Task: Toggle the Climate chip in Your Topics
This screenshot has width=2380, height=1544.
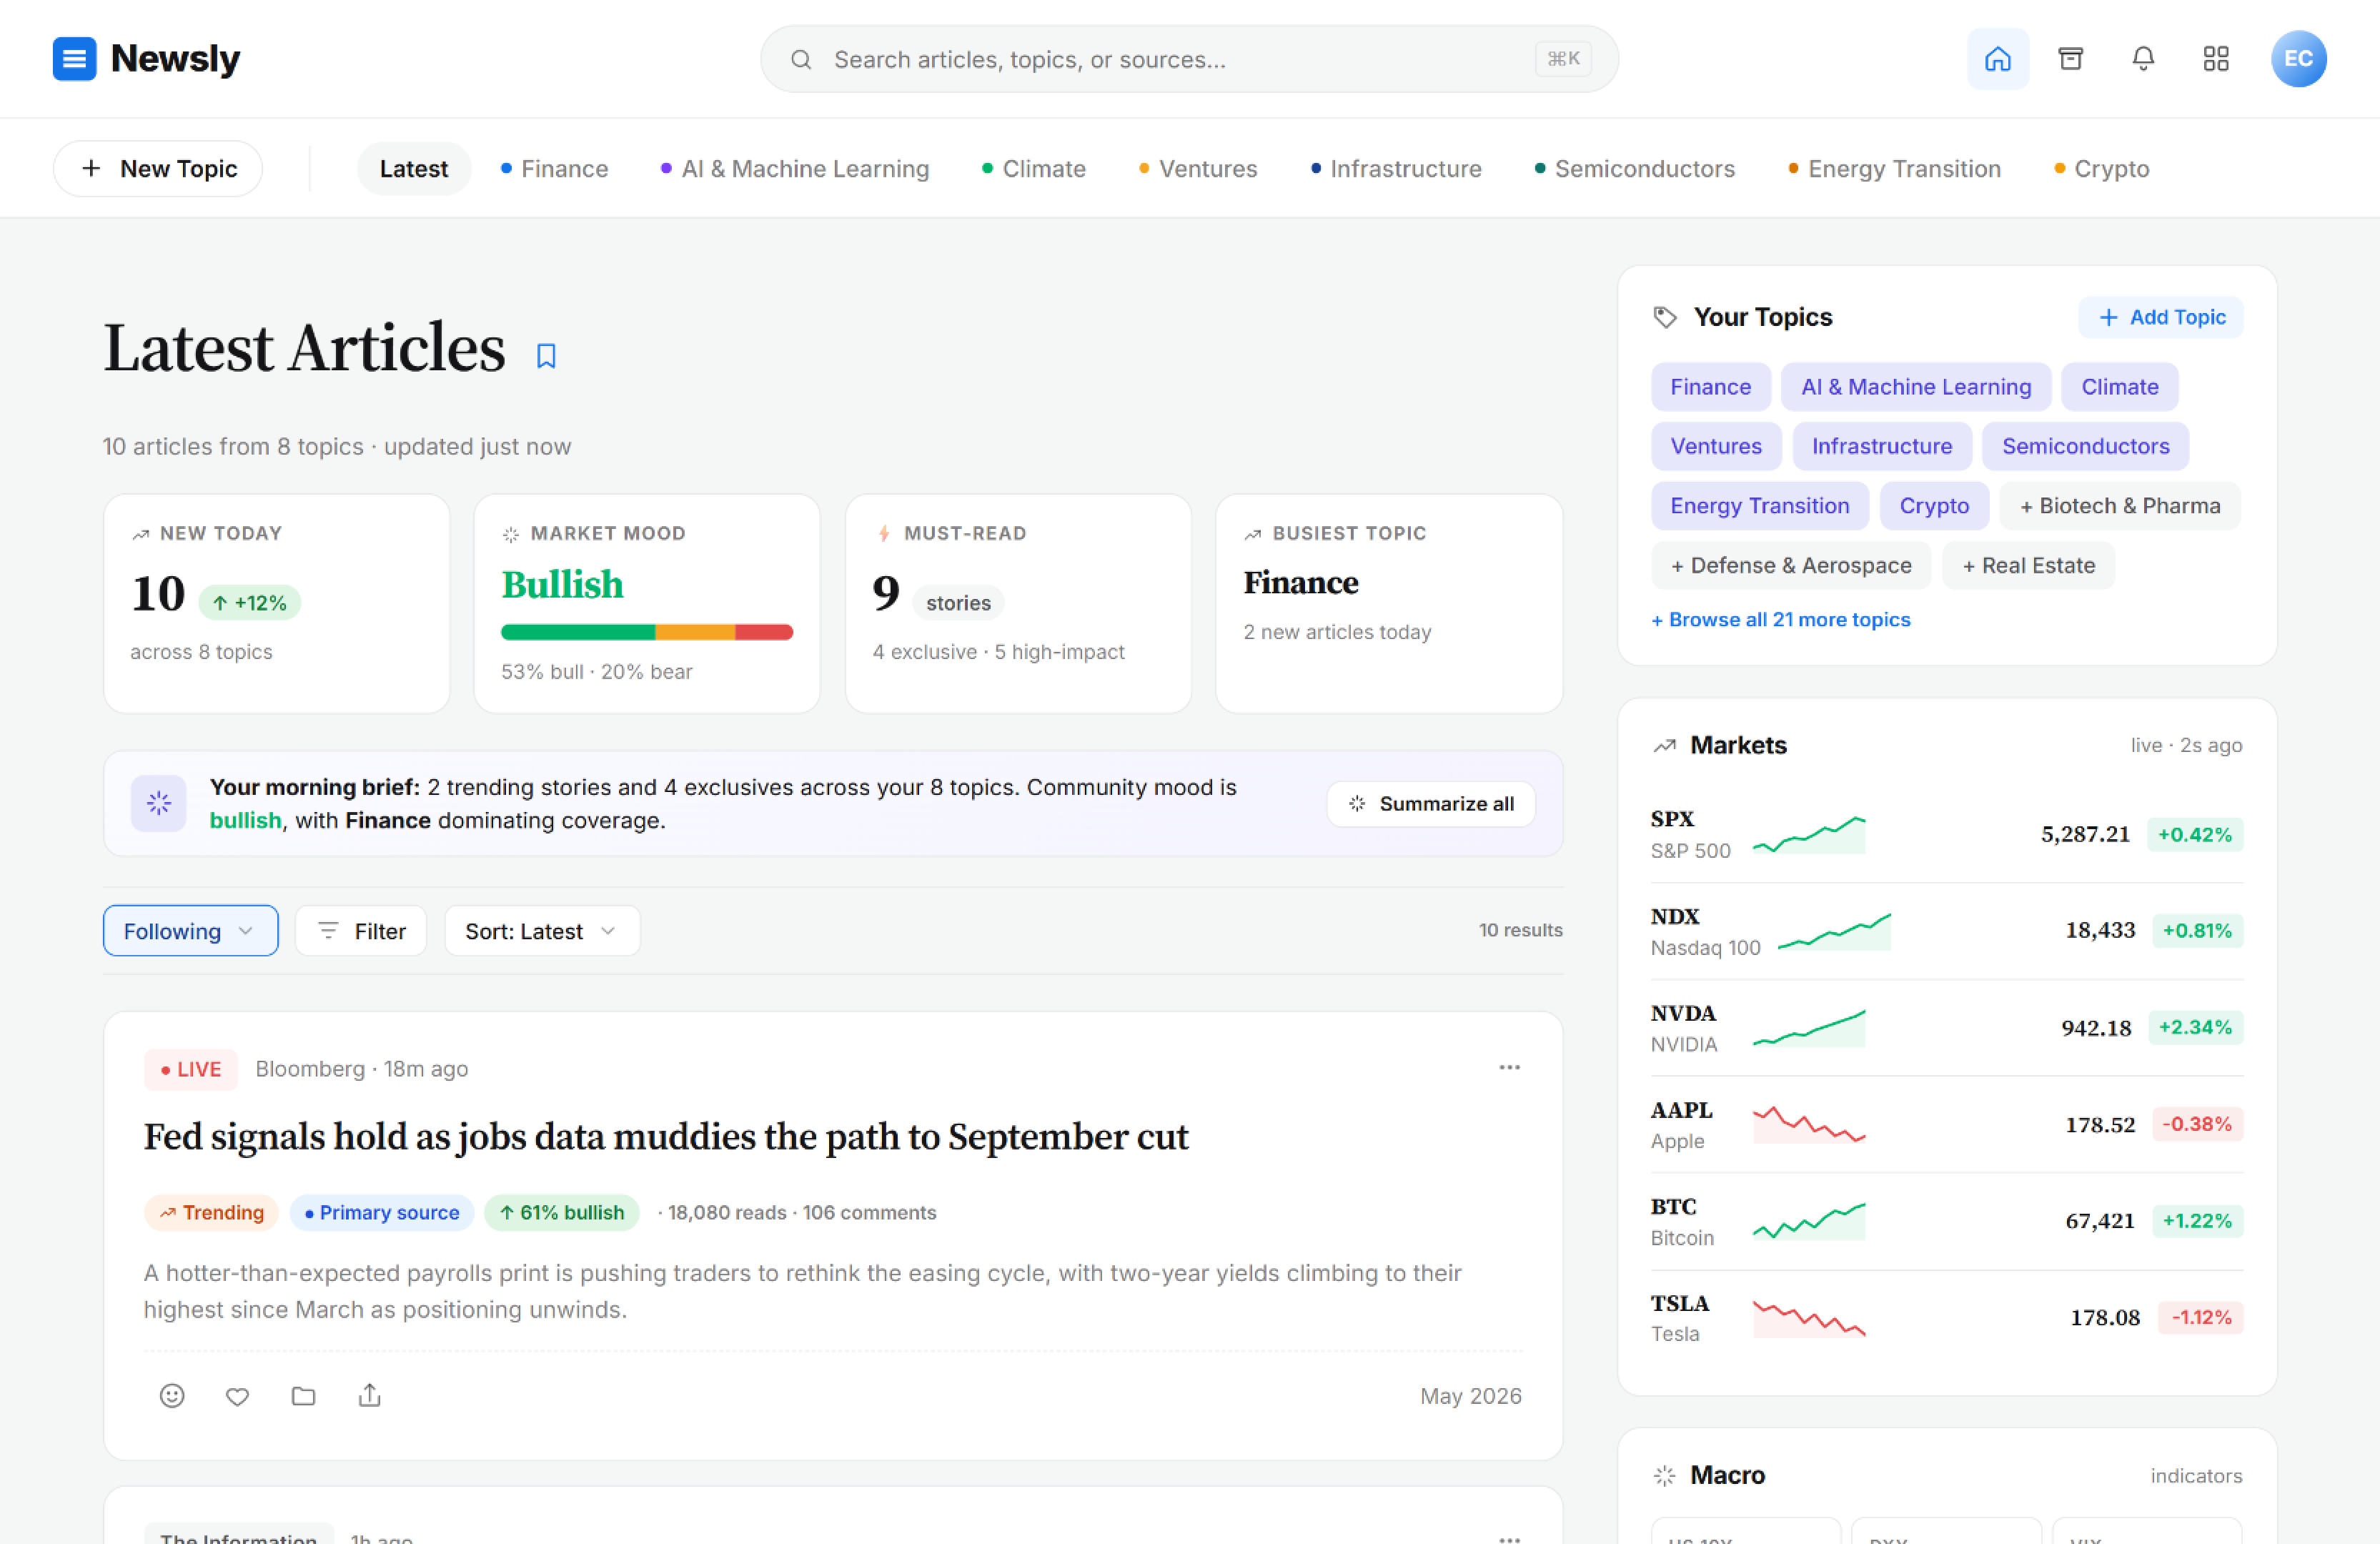Action: 2119,387
